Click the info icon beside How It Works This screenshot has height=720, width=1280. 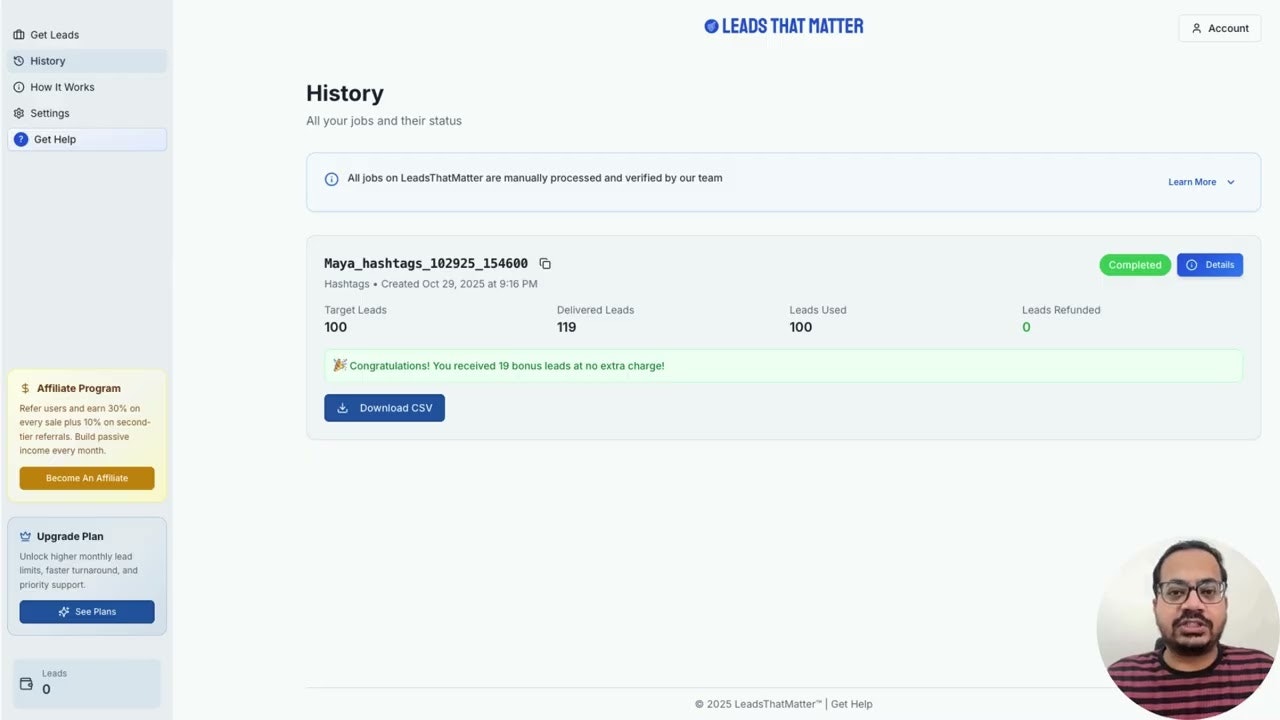[x=19, y=87]
